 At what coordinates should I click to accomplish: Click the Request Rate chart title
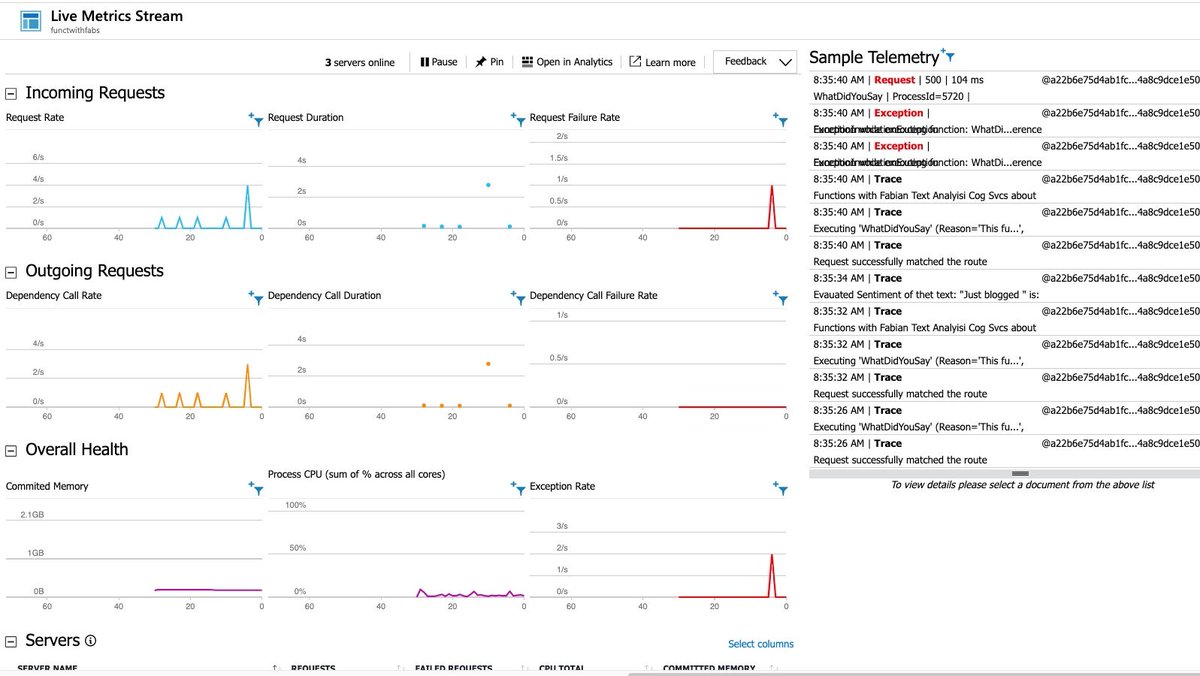(x=35, y=118)
